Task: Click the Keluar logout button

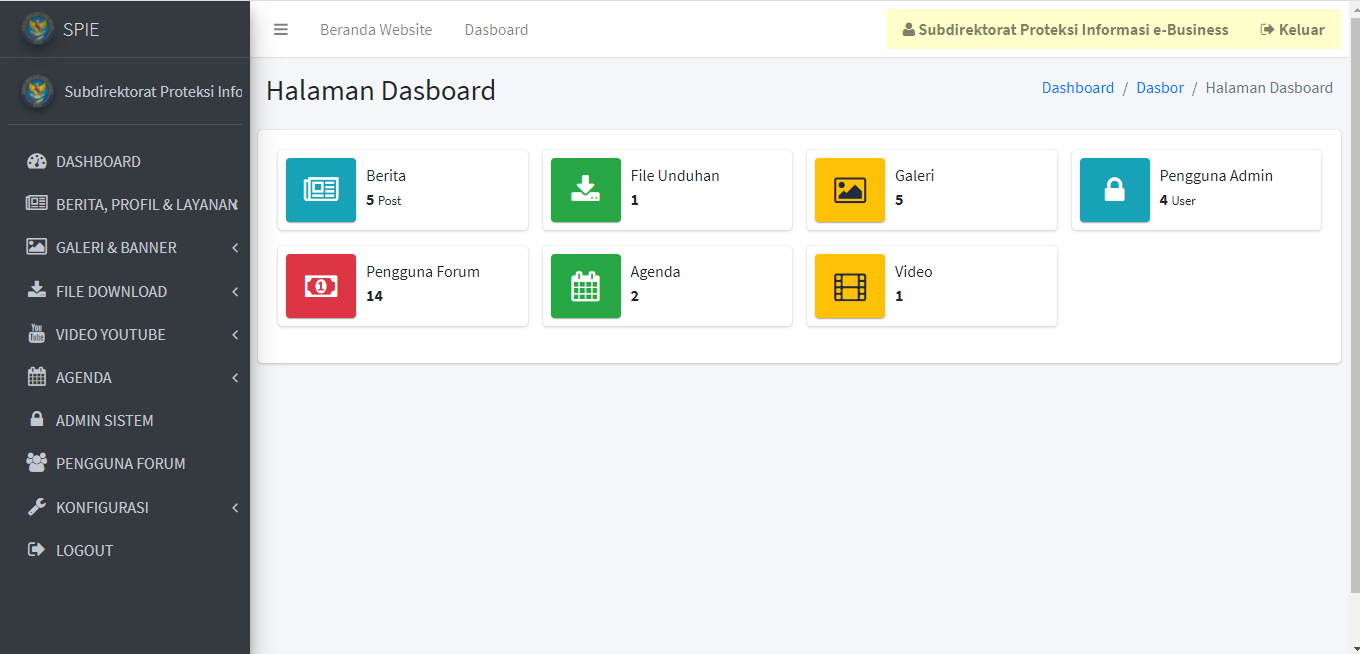Action: pyautogui.click(x=1292, y=29)
